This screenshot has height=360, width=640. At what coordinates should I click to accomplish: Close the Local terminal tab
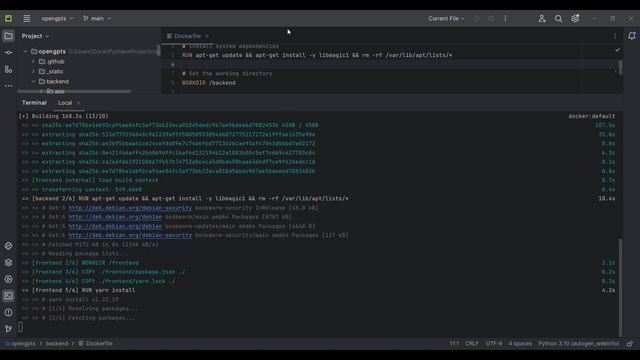(x=79, y=103)
